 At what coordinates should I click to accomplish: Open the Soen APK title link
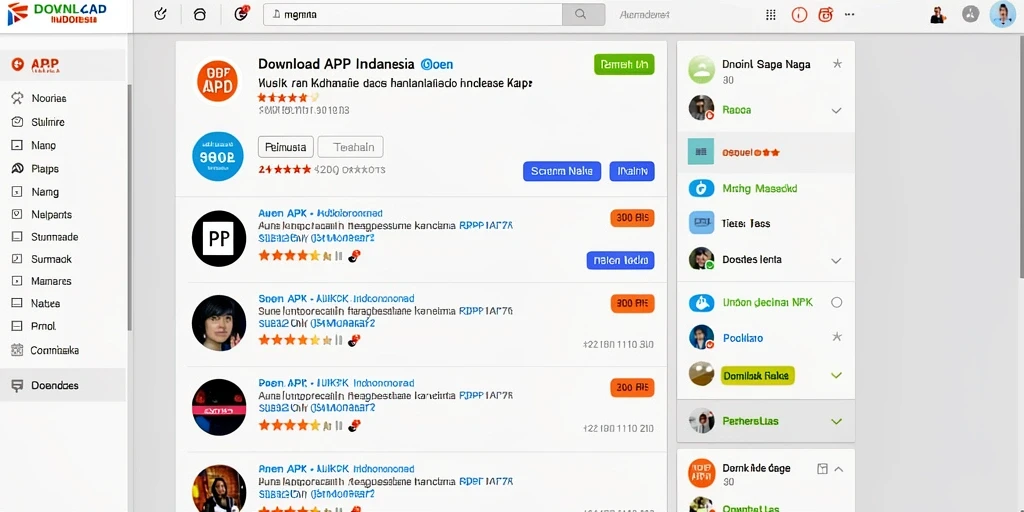click(x=336, y=298)
